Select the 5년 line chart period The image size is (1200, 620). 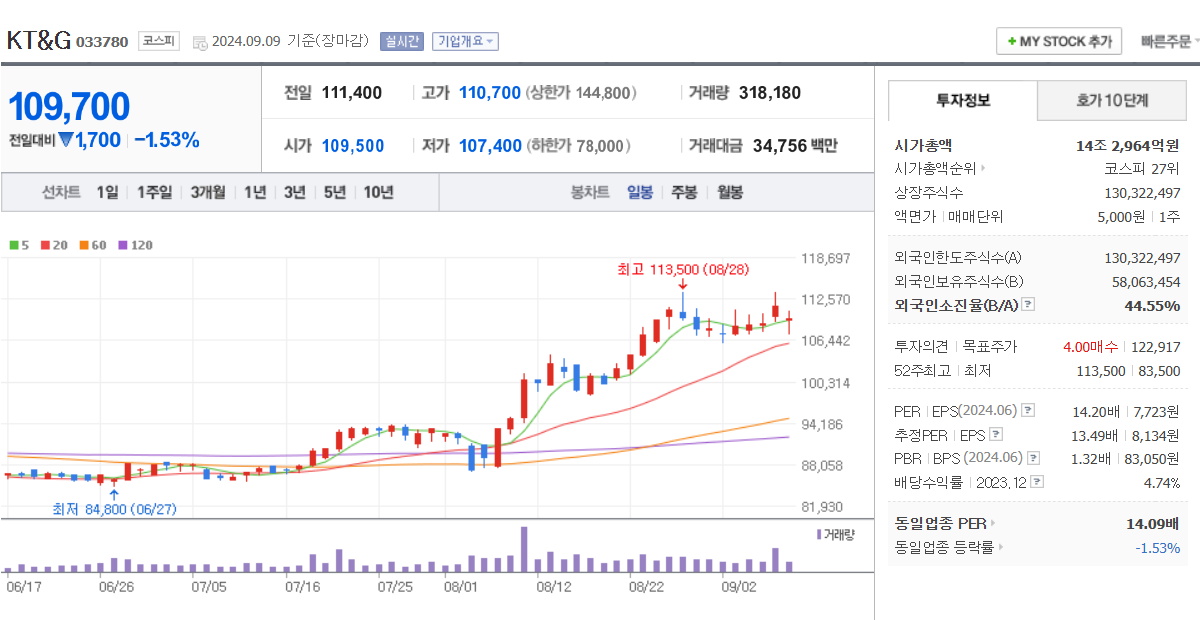[335, 192]
